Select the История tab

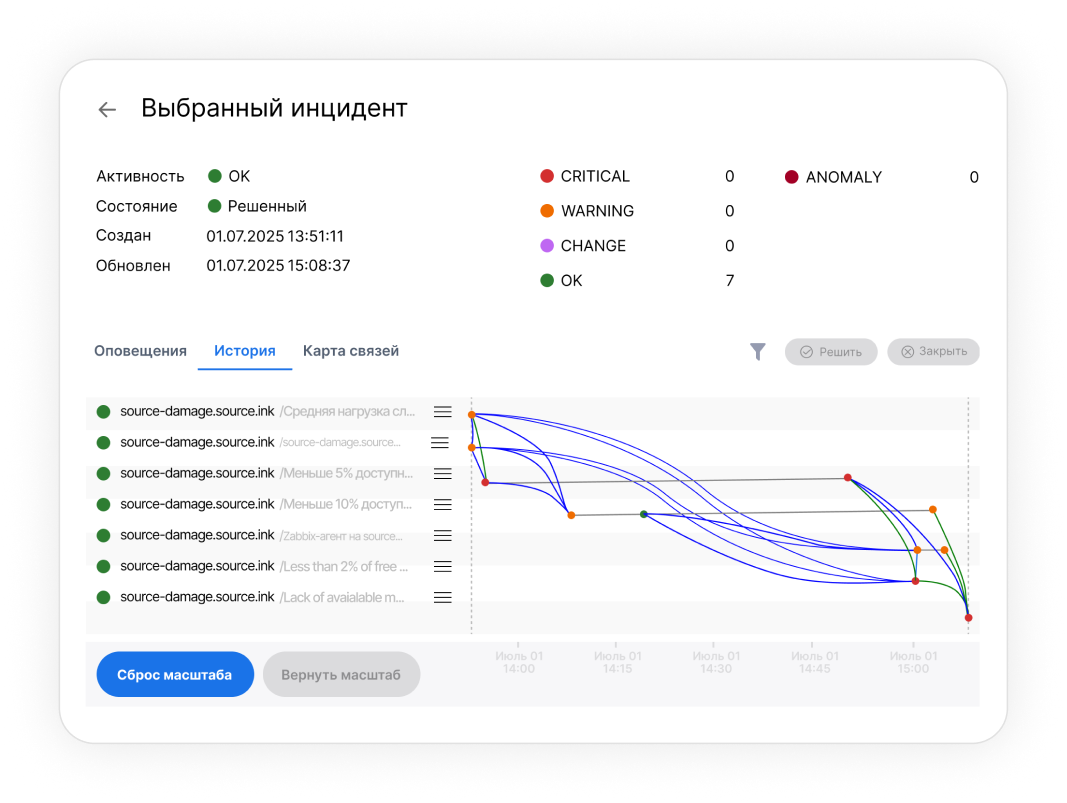pos(245,351)
